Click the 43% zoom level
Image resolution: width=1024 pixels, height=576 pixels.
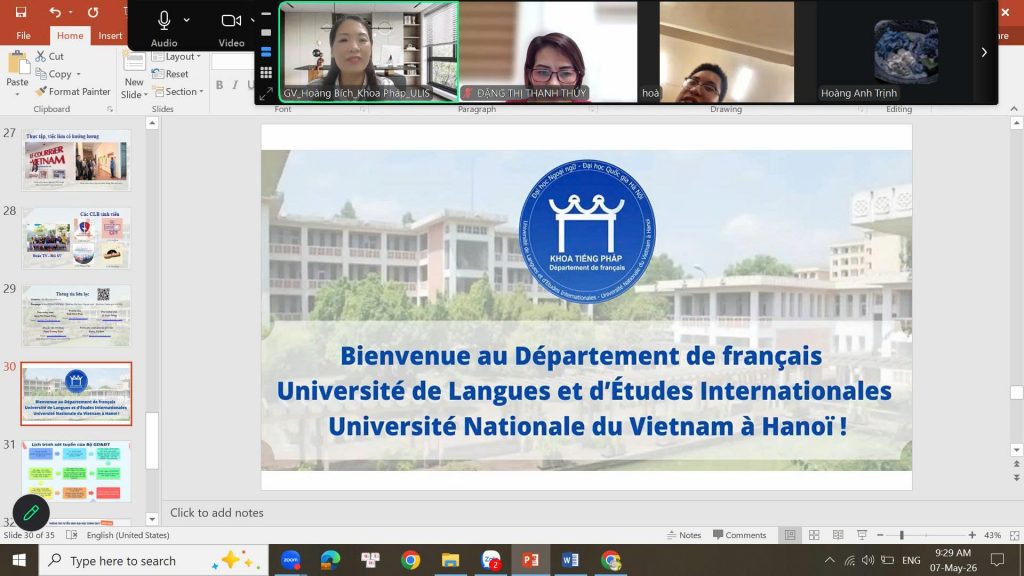992,535
